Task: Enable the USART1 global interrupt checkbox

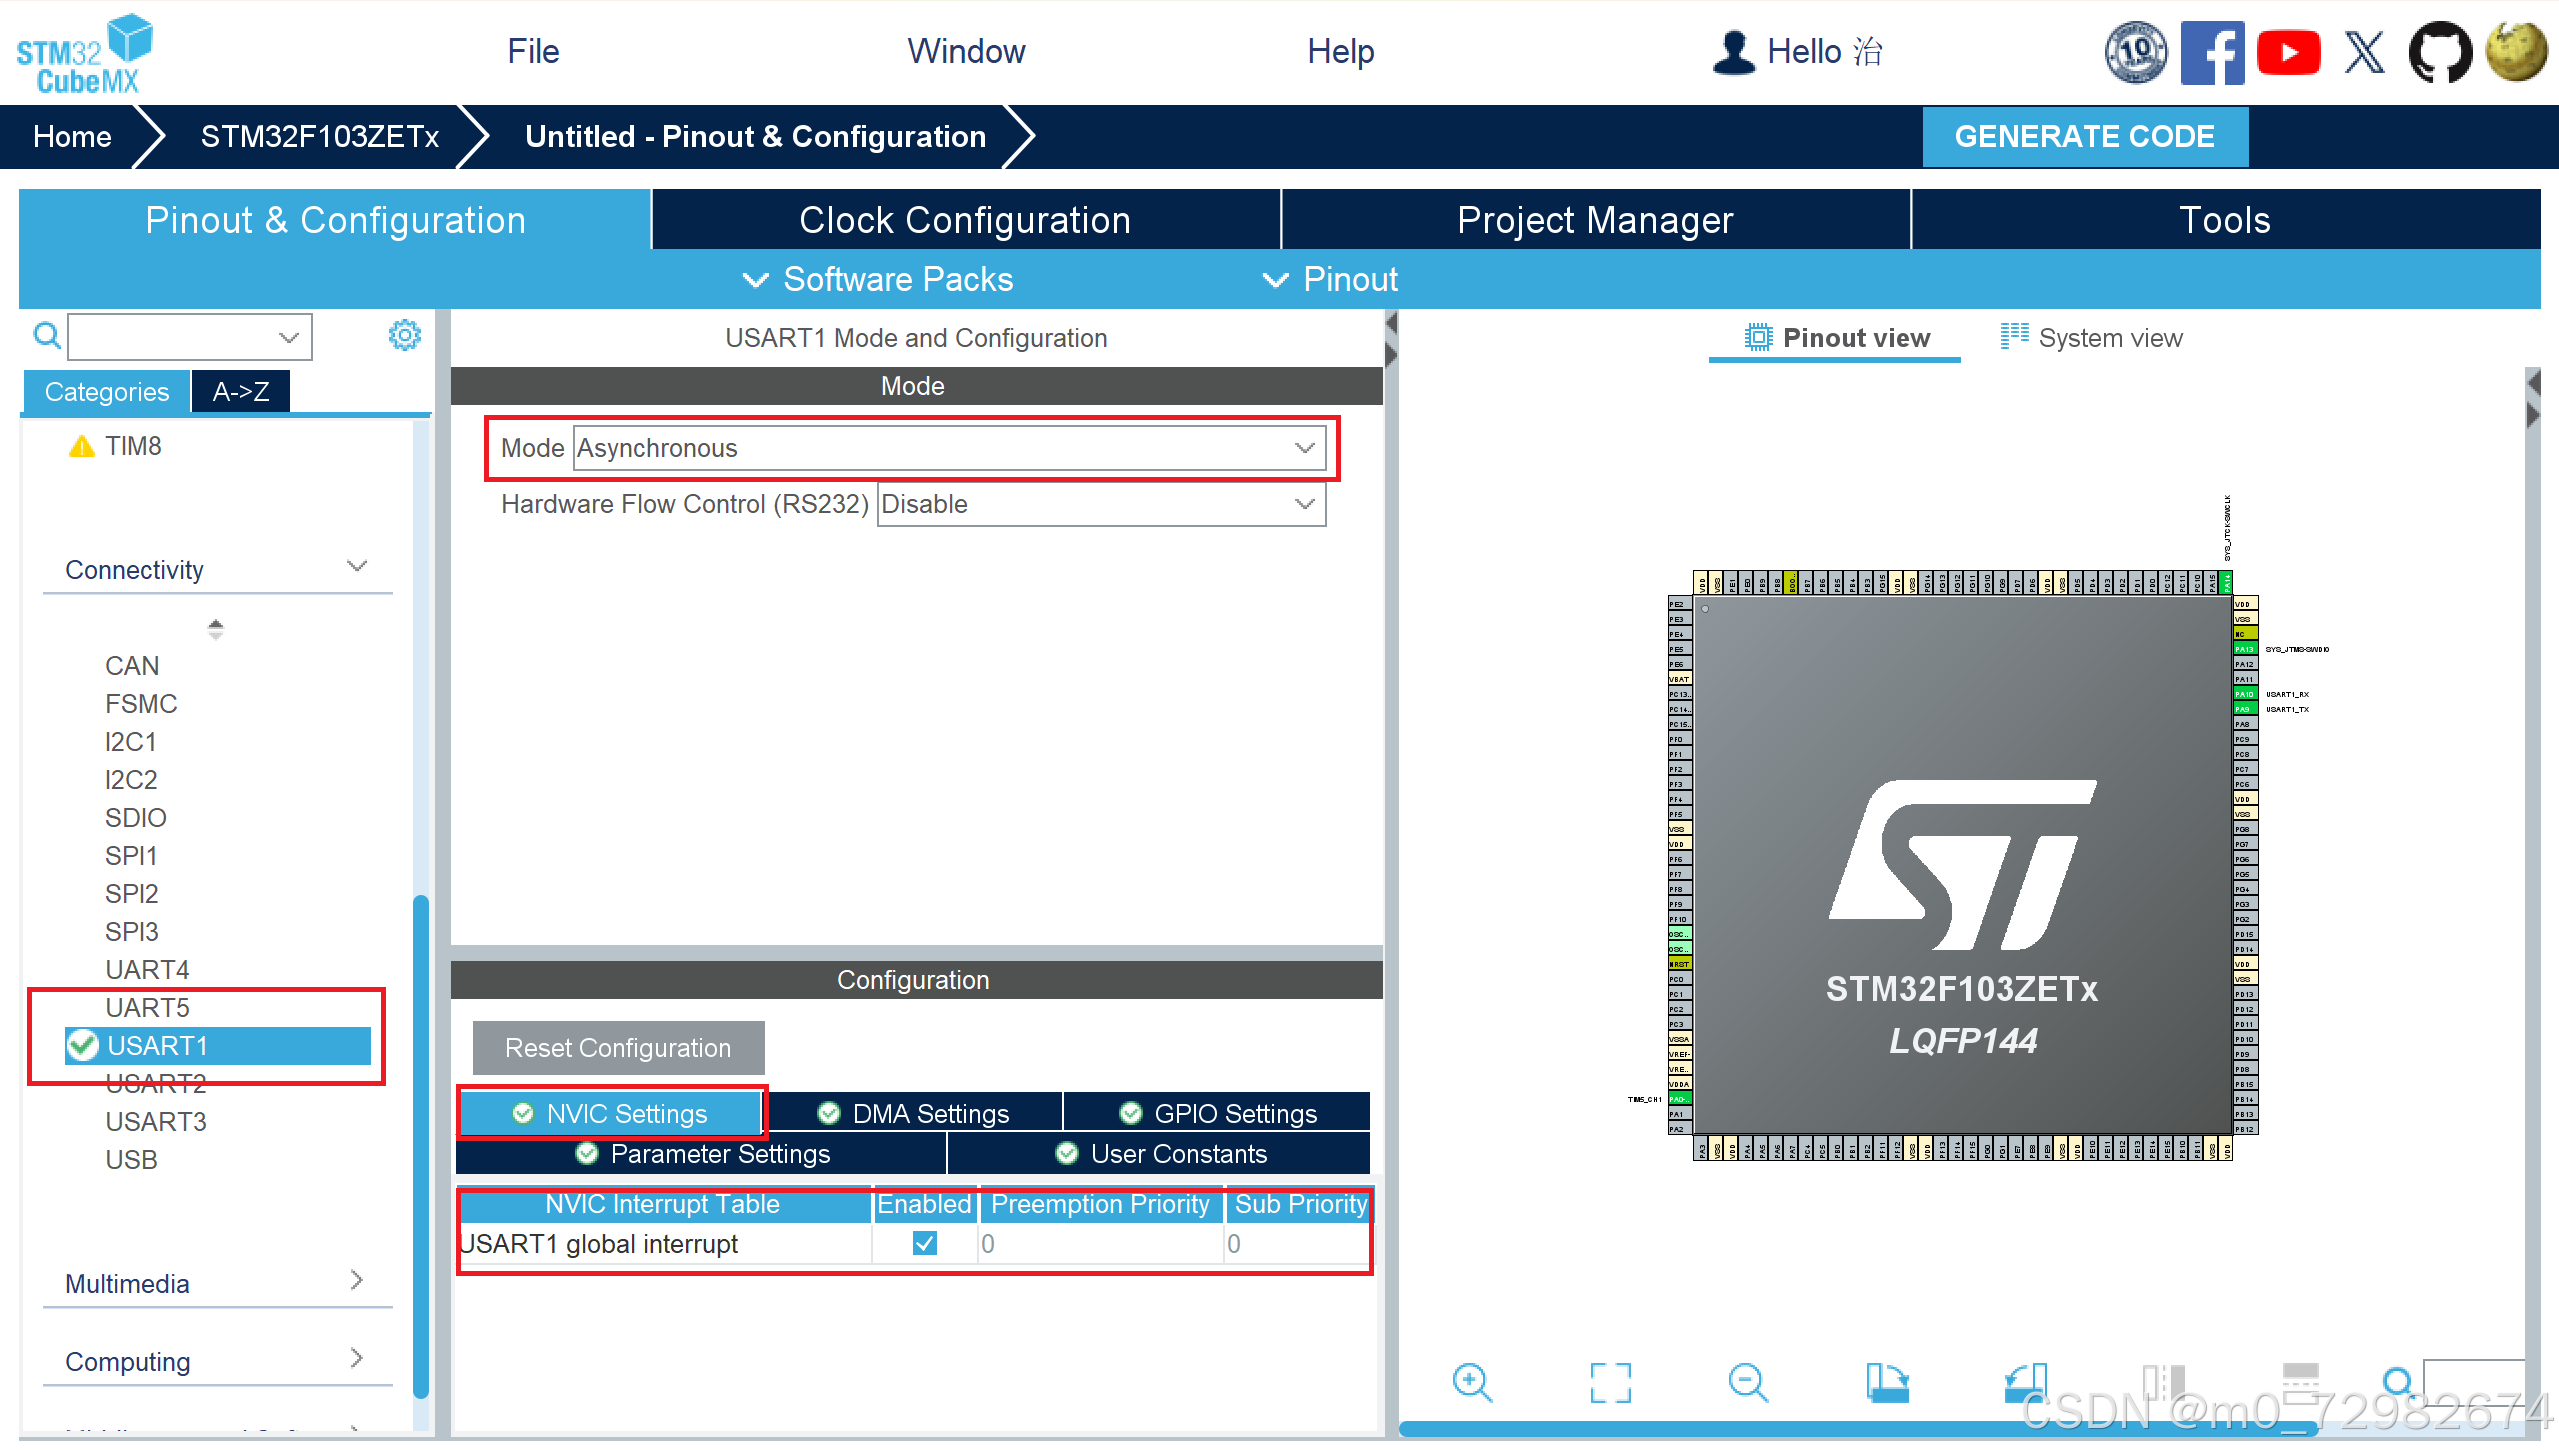Action: coord(923,1243)
